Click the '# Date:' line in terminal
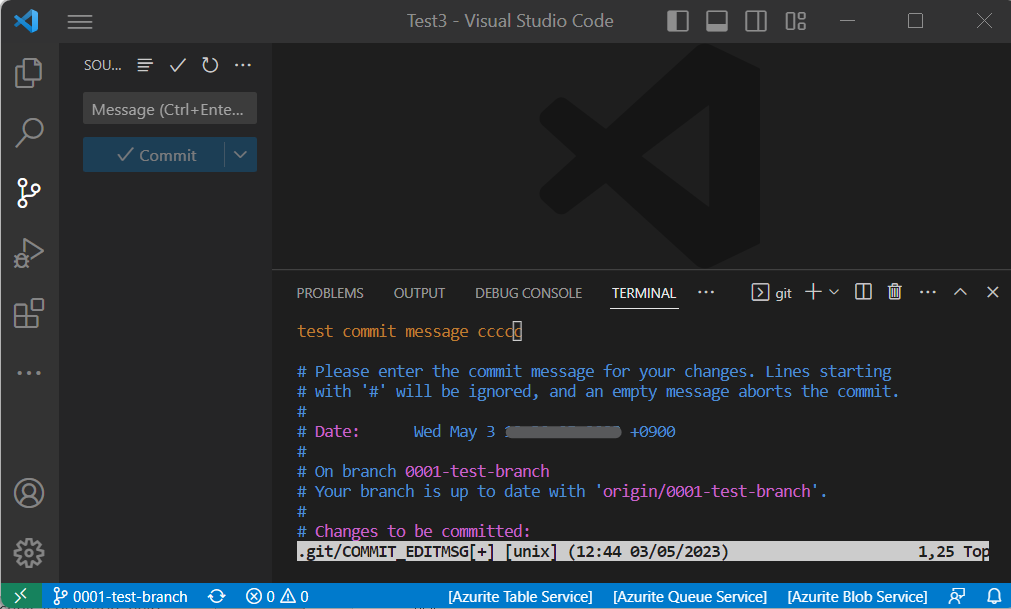The height and width of the screenshot is (609, 1011). pos(486,431)
